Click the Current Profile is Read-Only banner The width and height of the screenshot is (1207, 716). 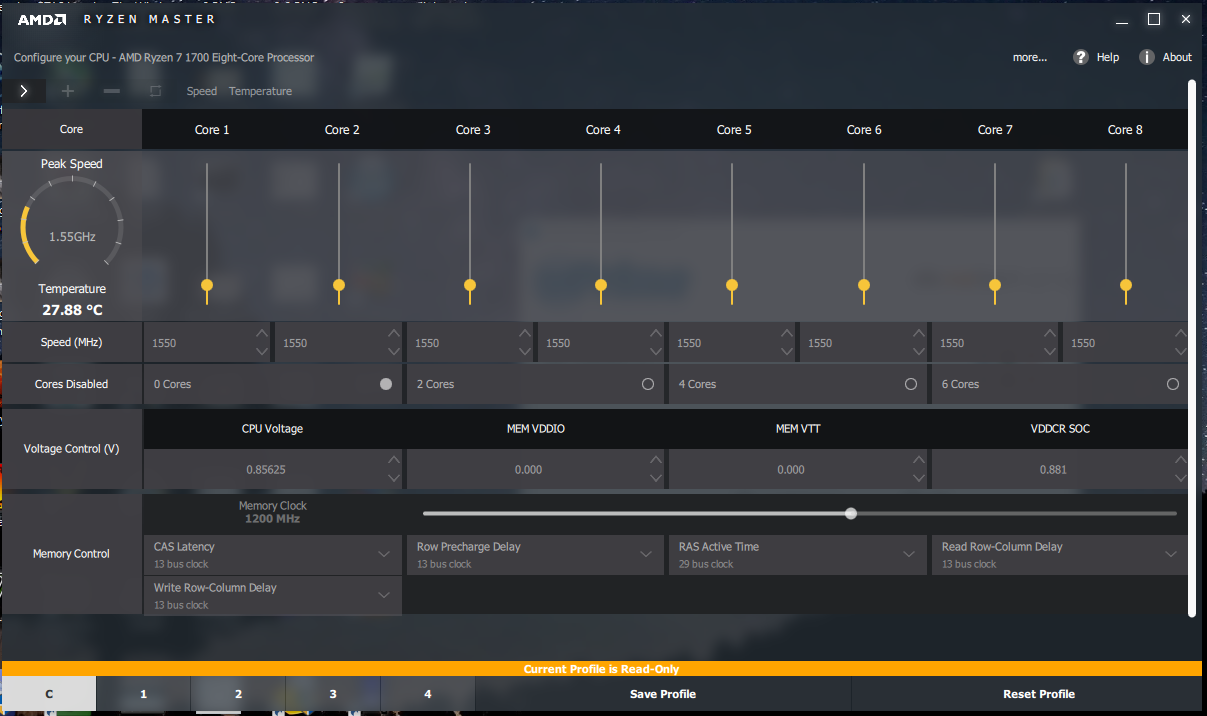tap(602, 669)
